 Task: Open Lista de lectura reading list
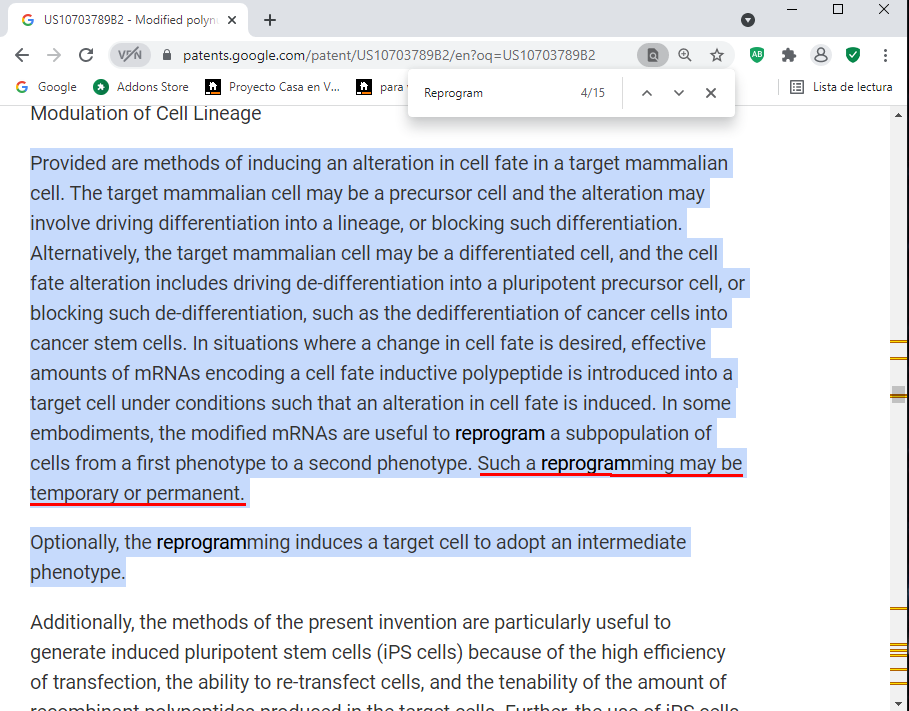click(x=841, y=87)
